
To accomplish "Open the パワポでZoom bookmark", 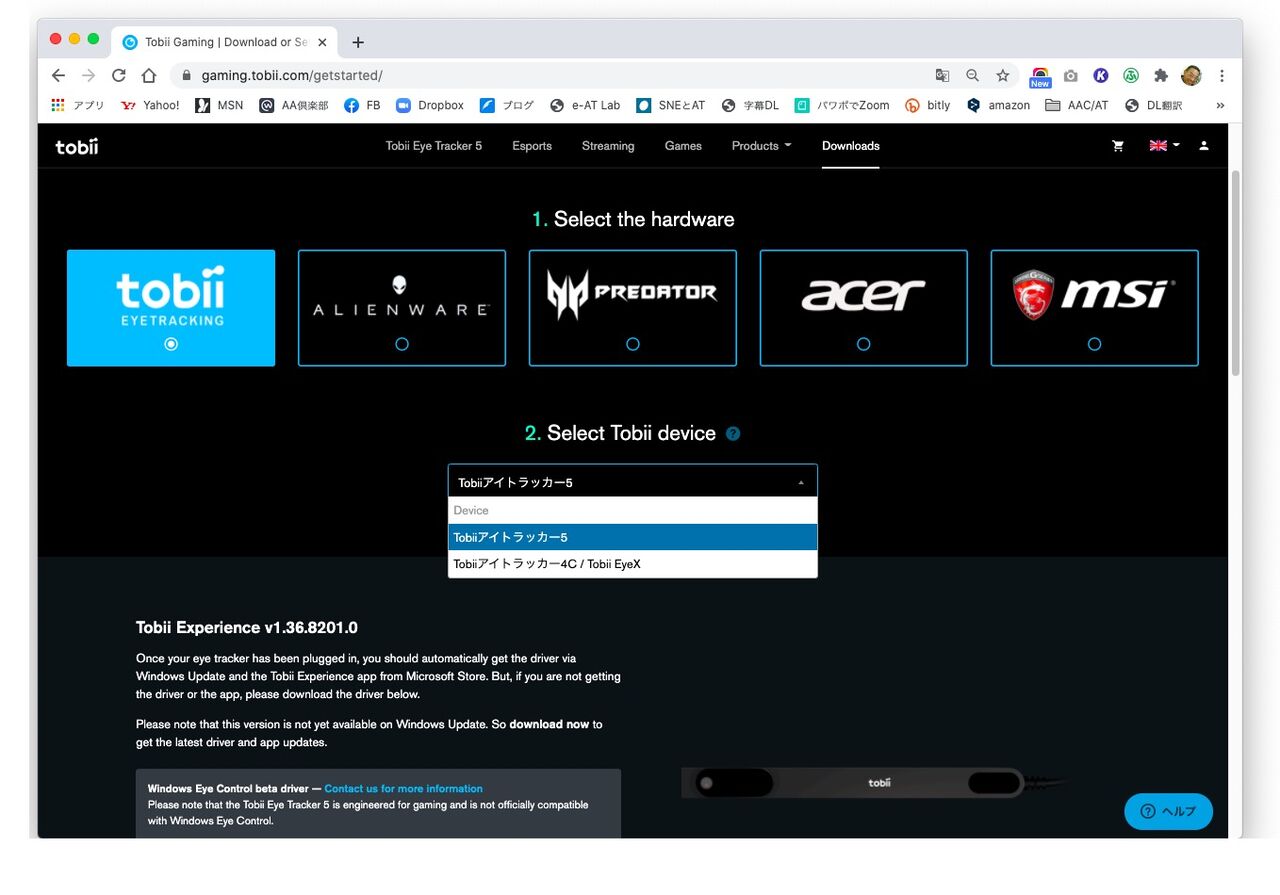I will click(x=842, y=105).
